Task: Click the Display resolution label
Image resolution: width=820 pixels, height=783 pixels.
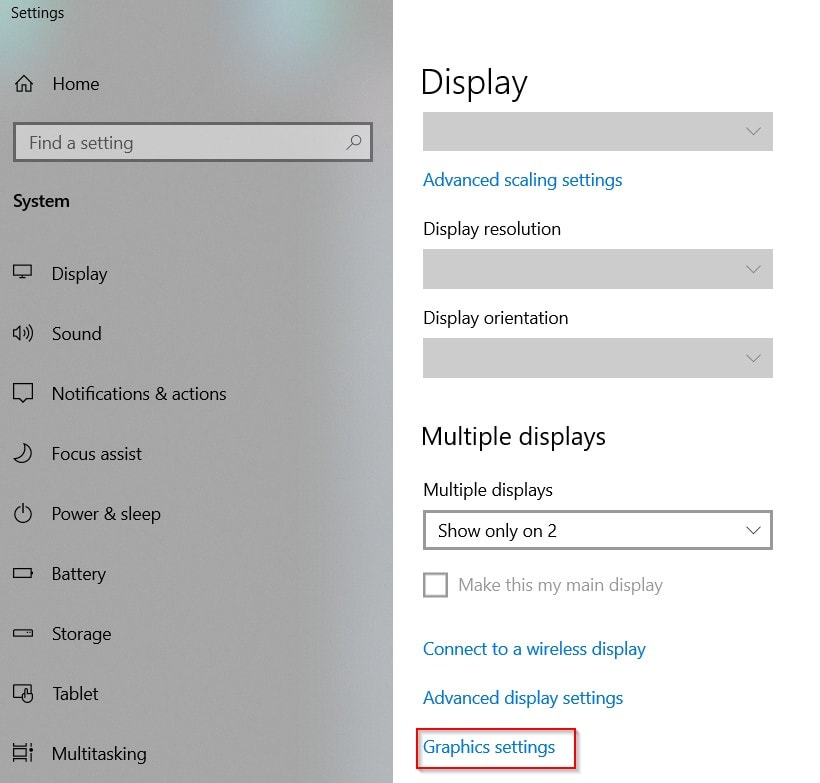Action: (x=492, y=229)
